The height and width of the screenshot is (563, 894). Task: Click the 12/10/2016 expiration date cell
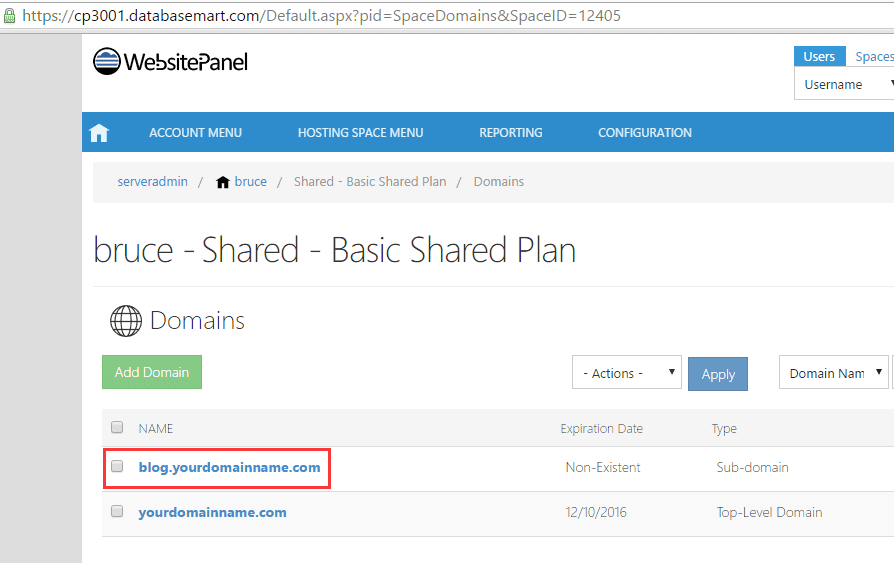(x=596, y=512)
